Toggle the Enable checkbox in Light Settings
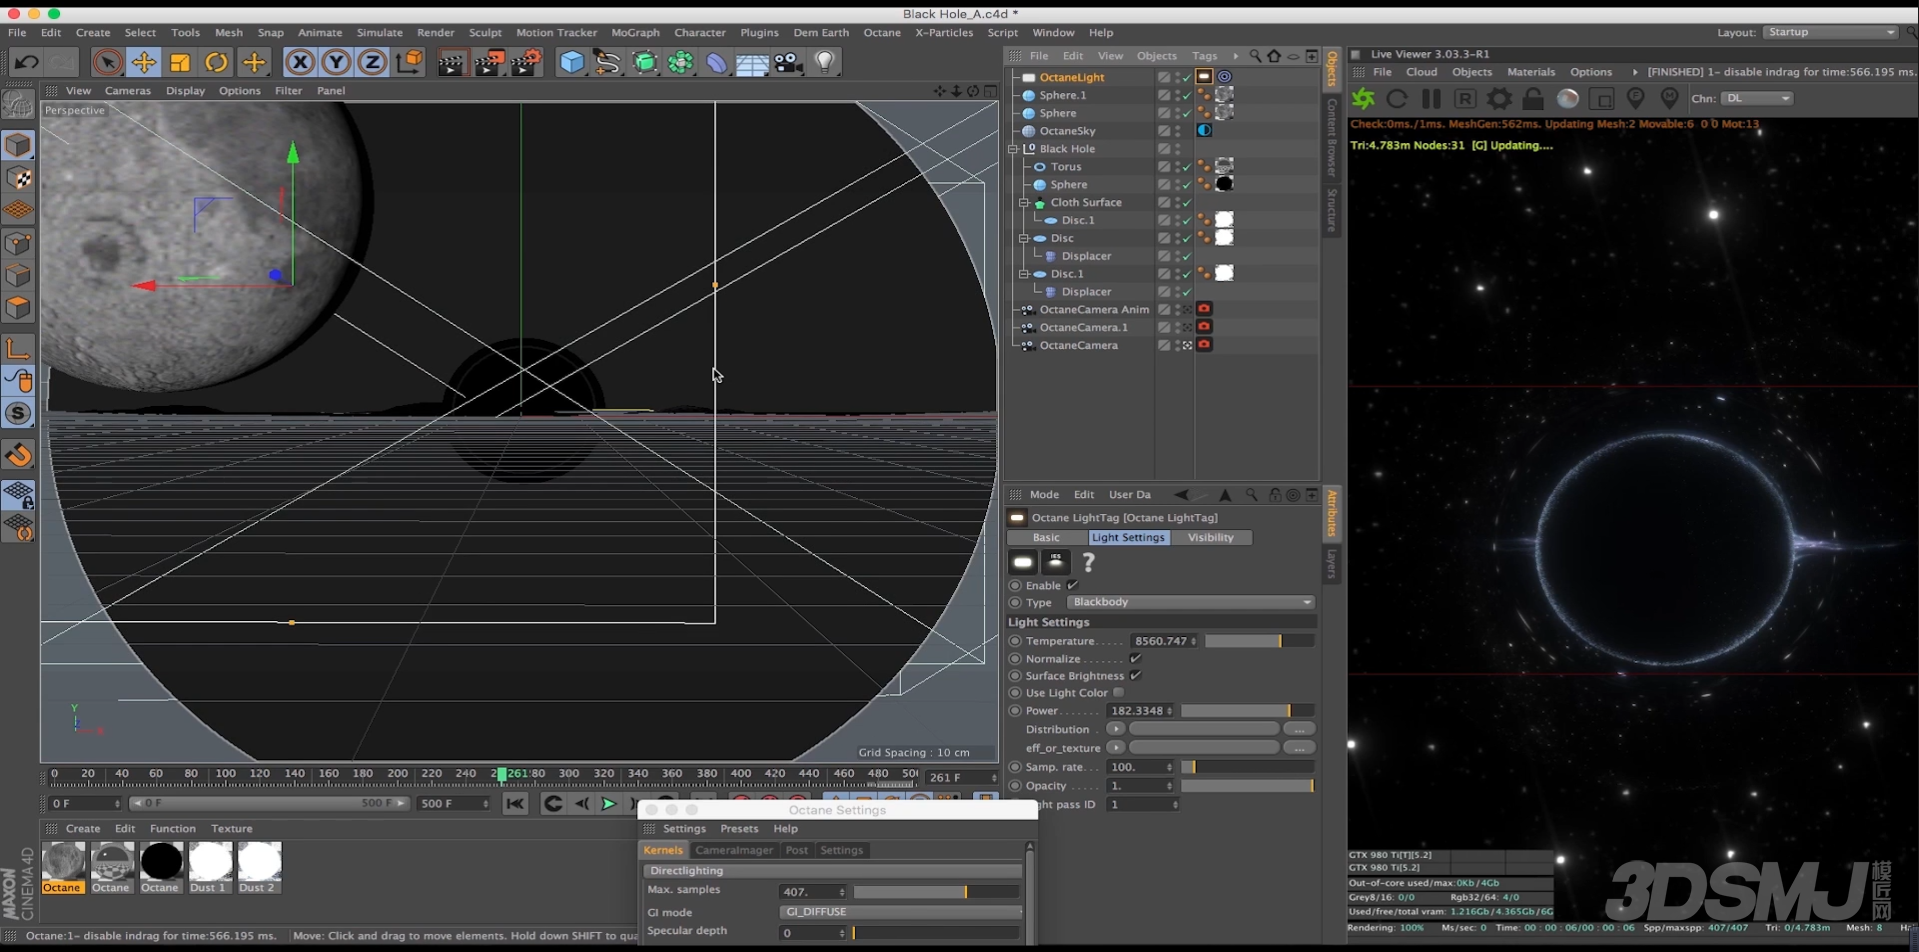1919x952 pixels. click(1072, 585)
